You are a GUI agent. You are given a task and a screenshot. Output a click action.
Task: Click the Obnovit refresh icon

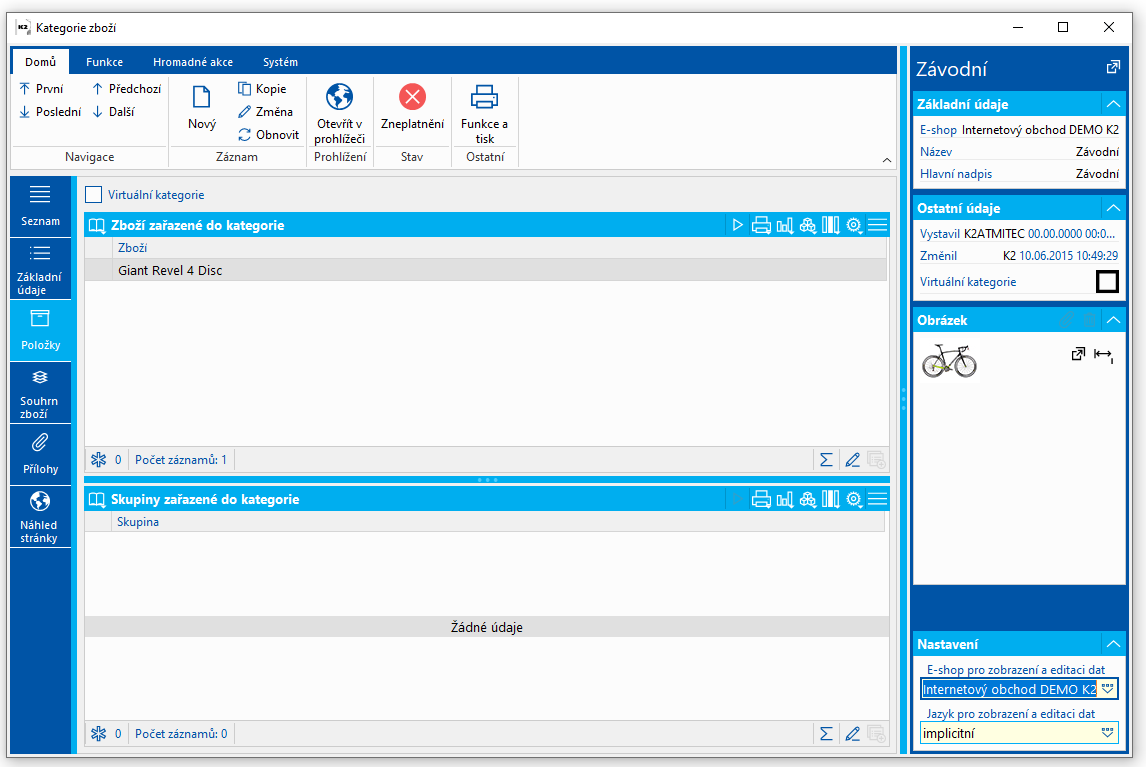[x=244, y=135]
